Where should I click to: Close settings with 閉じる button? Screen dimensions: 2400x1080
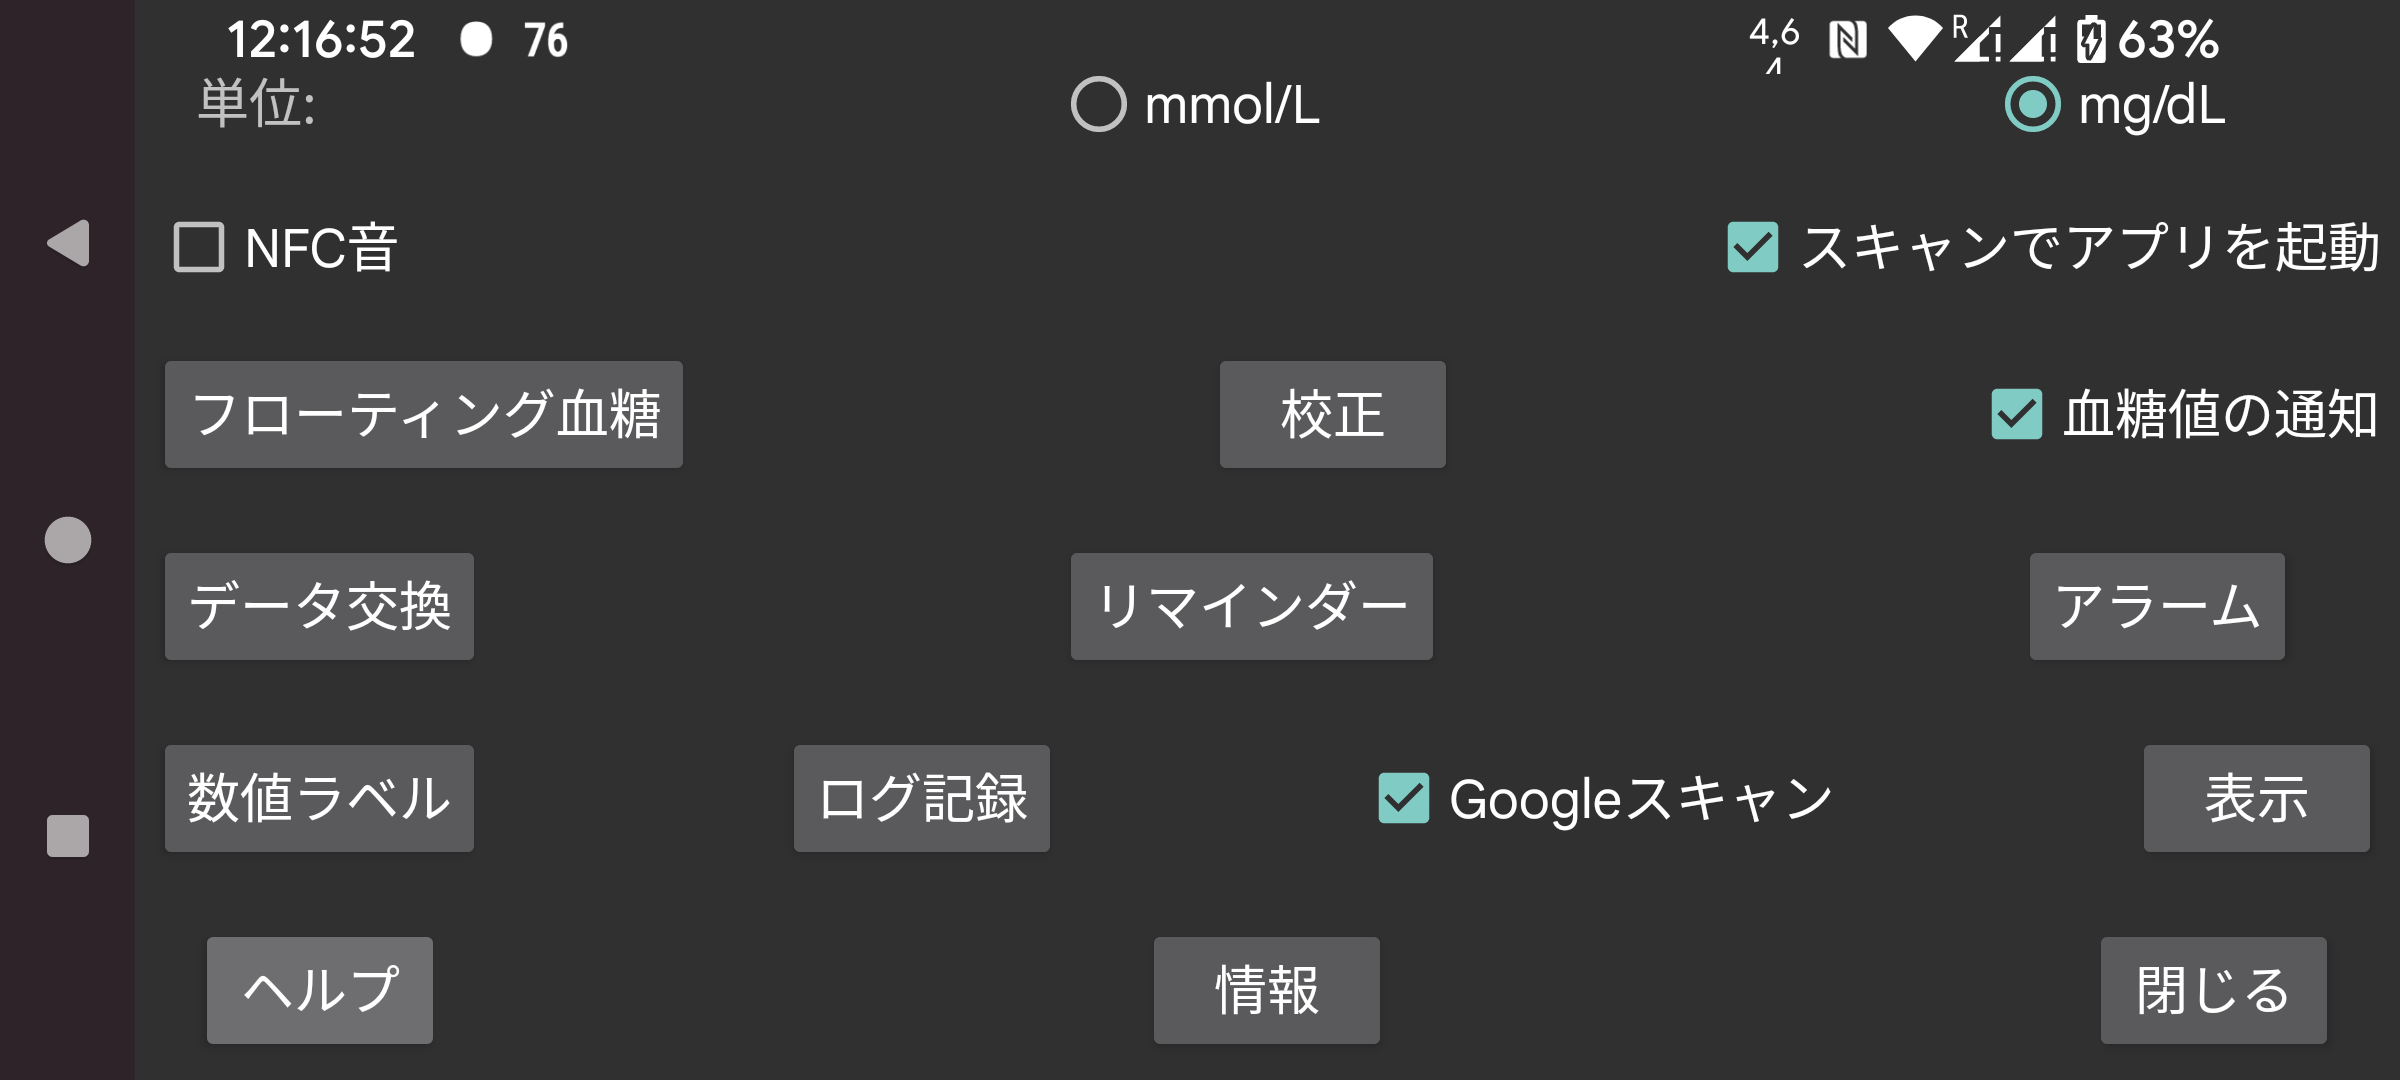[2214, 990]
